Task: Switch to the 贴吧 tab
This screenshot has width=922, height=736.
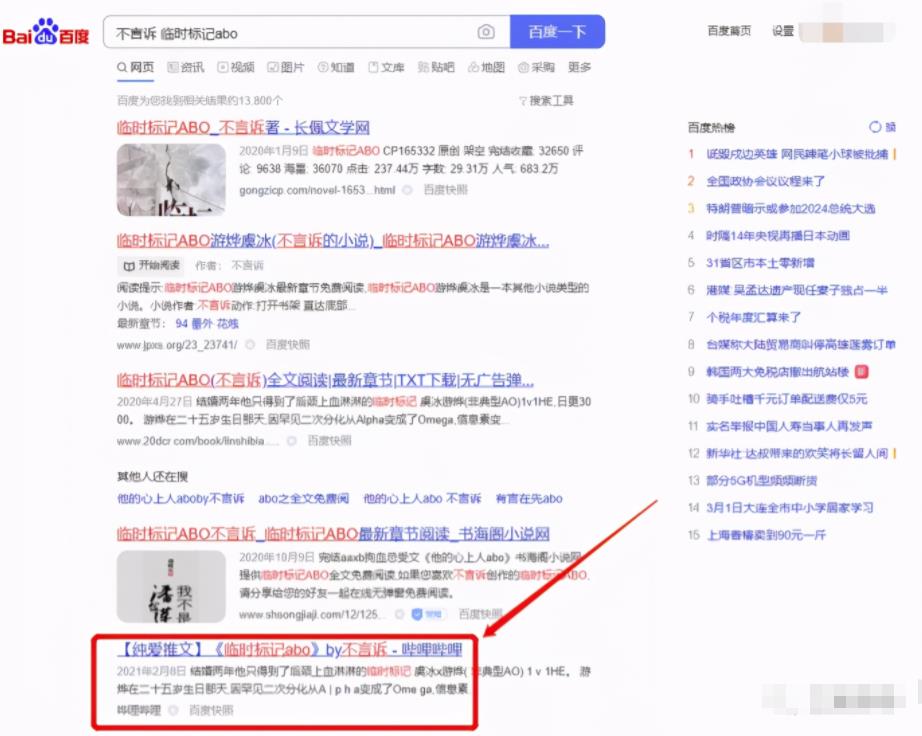Action: coord(436,67)
